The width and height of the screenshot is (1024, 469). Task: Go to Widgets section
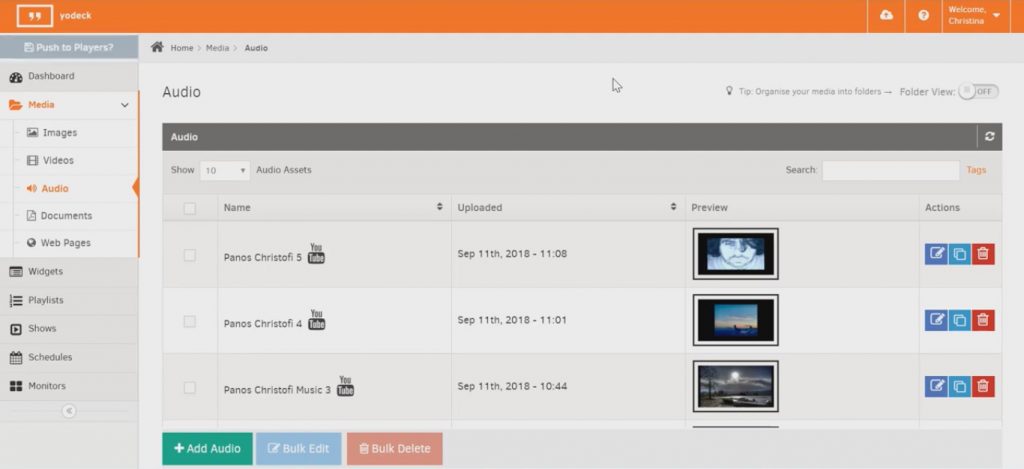pyautogui.click(x=69, y=271)
